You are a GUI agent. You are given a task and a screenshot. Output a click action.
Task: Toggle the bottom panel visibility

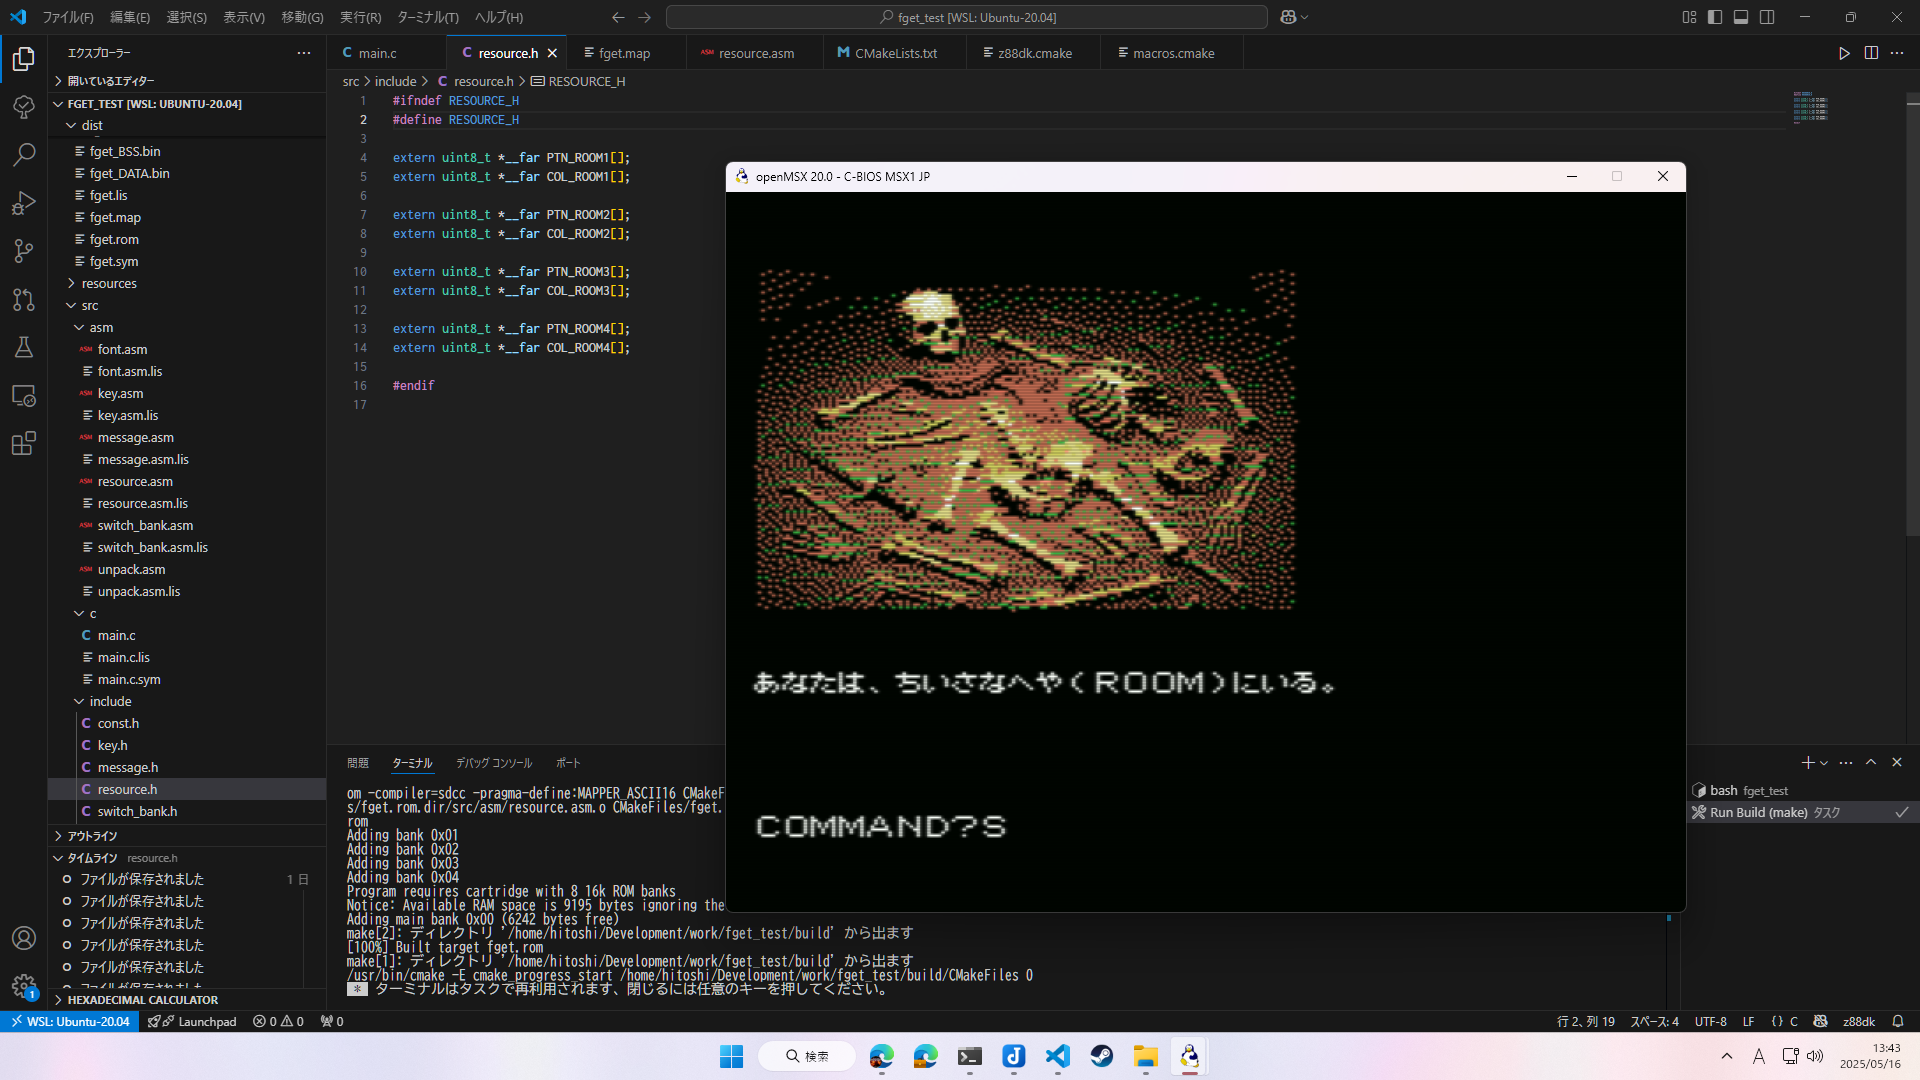(x=1741, y=17)
